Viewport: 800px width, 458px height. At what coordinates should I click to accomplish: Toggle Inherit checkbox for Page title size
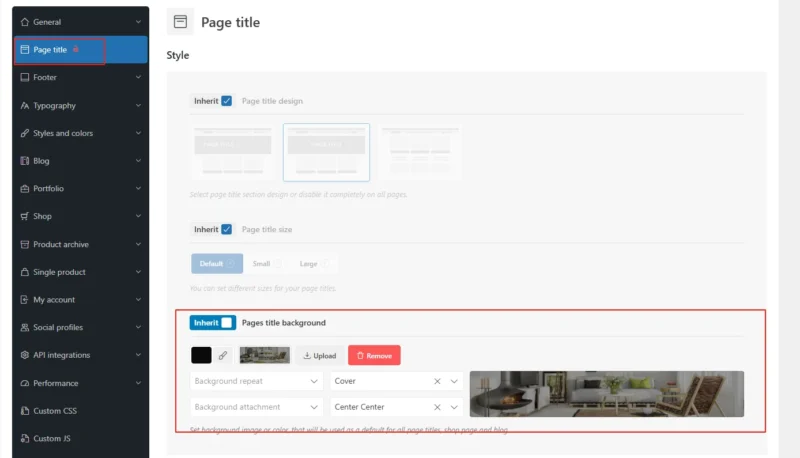tap(227, 229)
